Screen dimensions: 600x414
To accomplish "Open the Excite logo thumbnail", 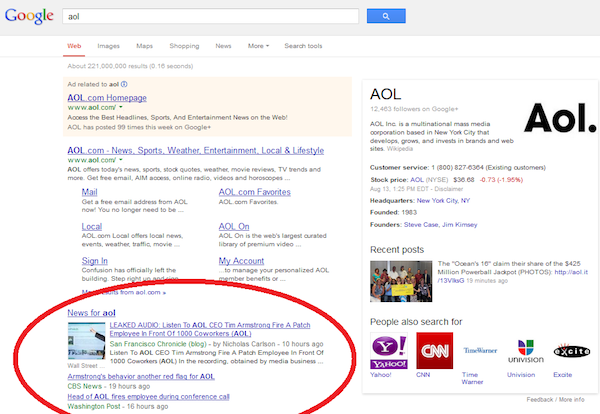I will point(572,350).
